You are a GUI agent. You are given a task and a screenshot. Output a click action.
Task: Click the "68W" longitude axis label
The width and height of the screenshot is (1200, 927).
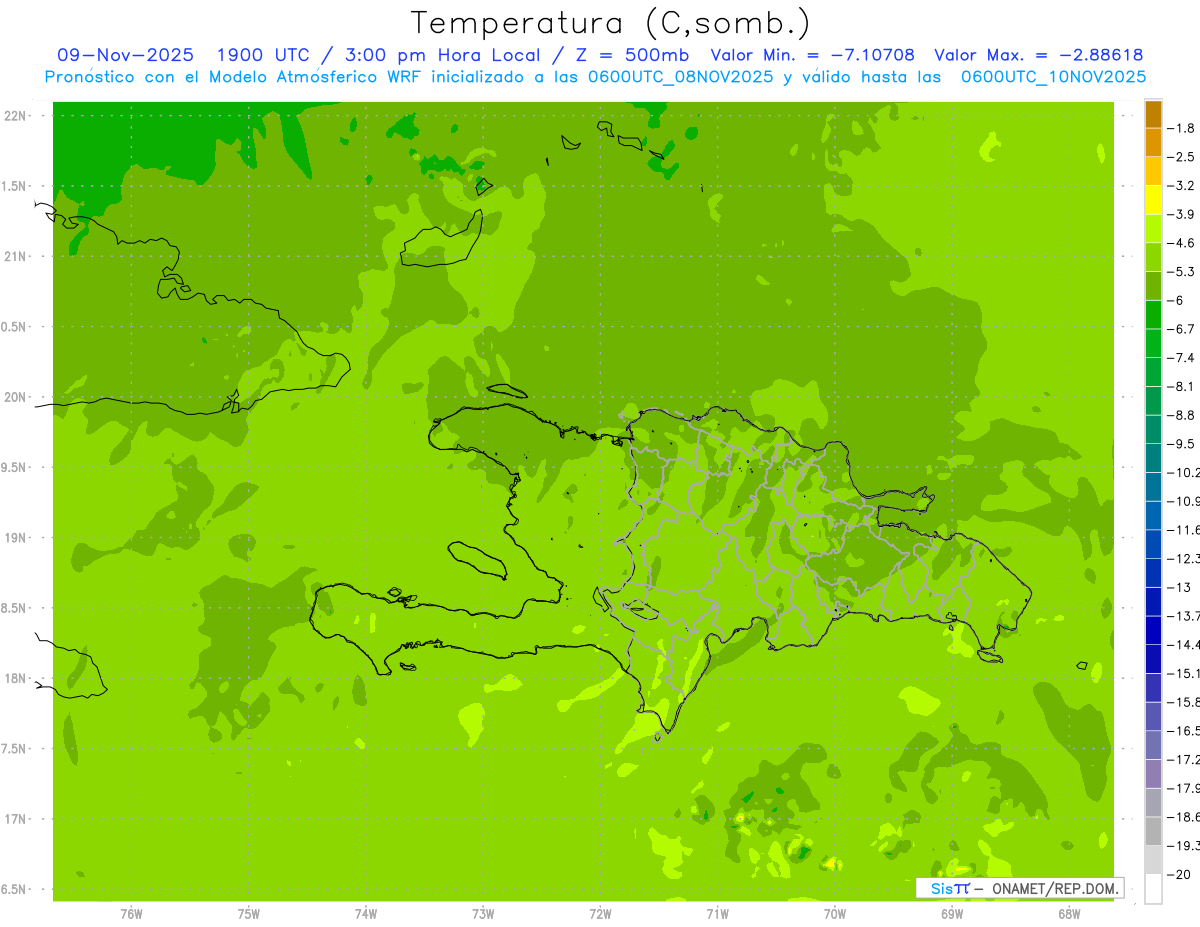[1069, 914]
